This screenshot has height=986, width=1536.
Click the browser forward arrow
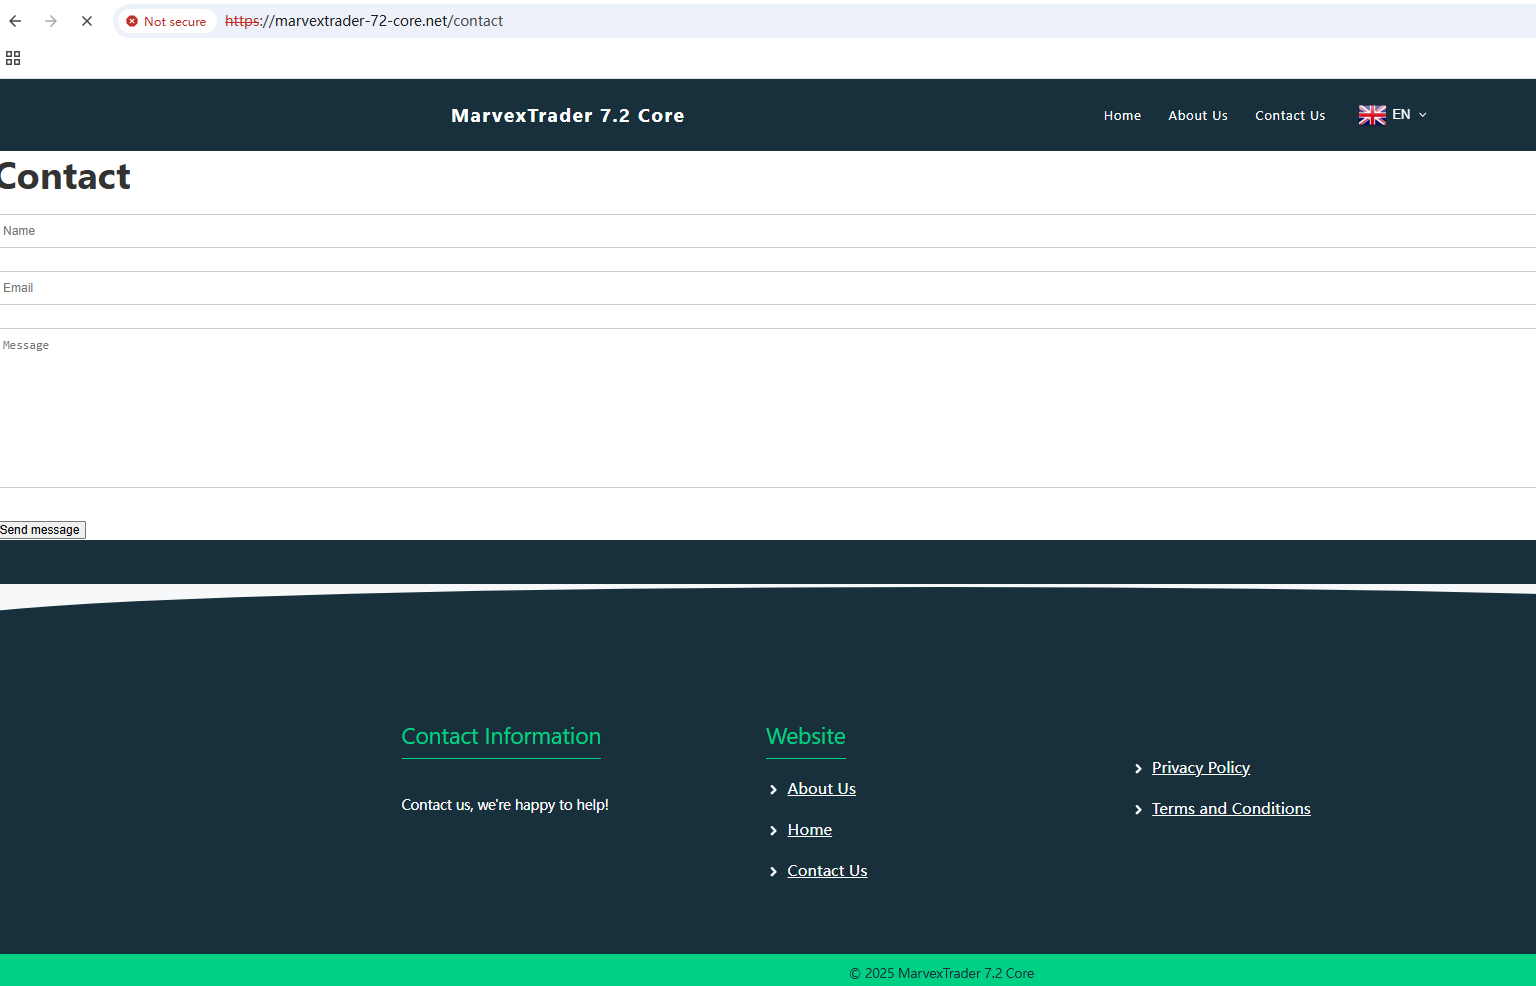51,21
